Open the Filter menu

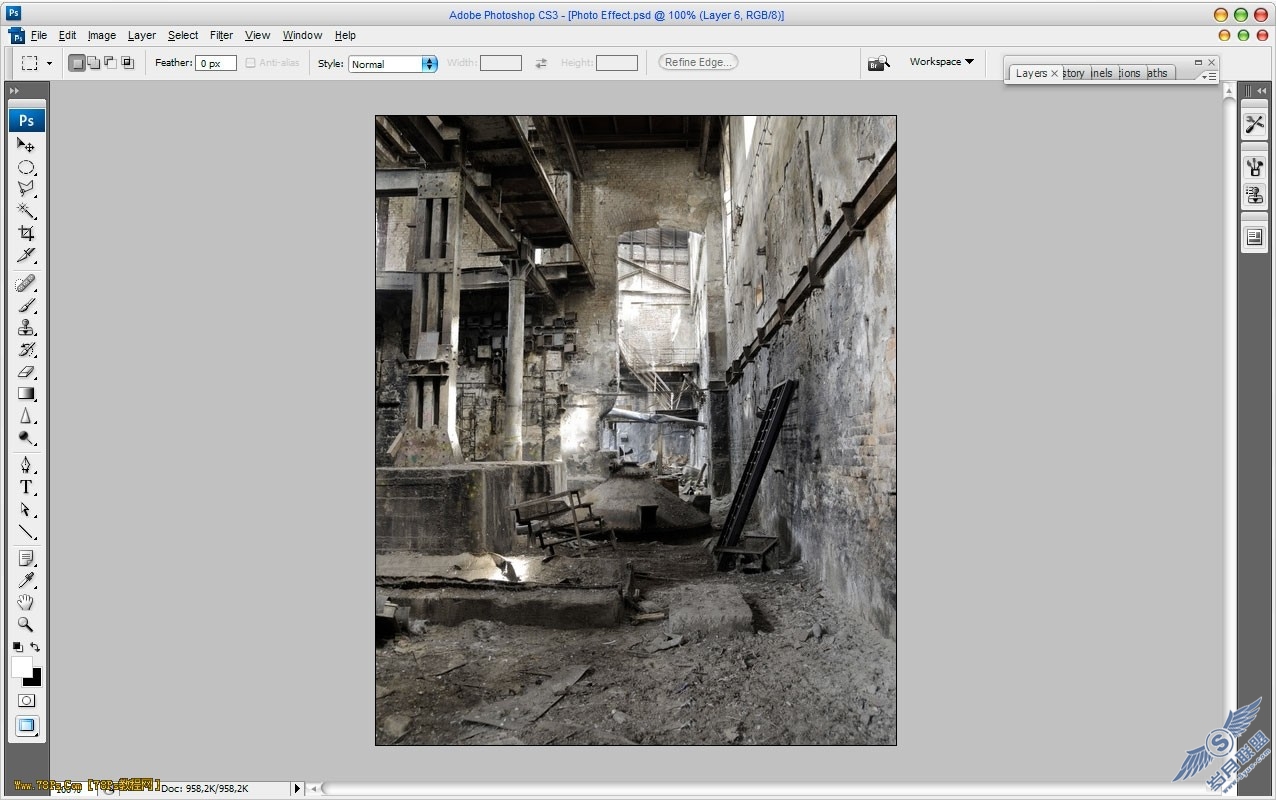click(221, 35)
